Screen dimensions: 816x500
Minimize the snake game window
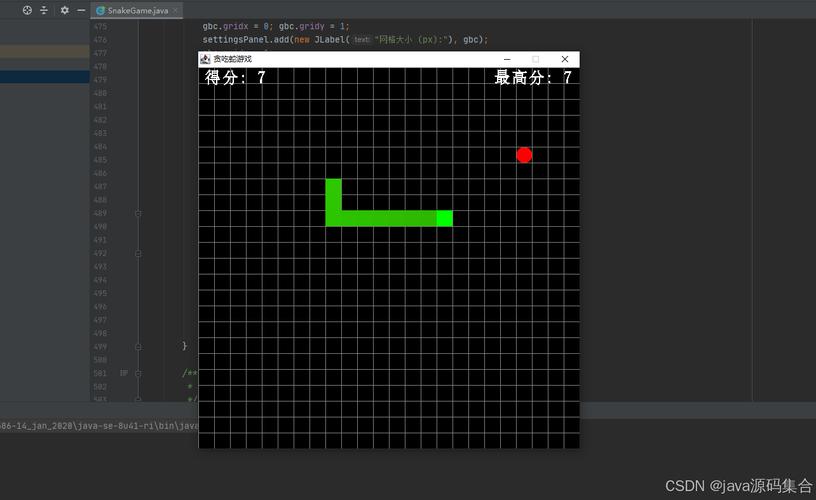[507, 59]
